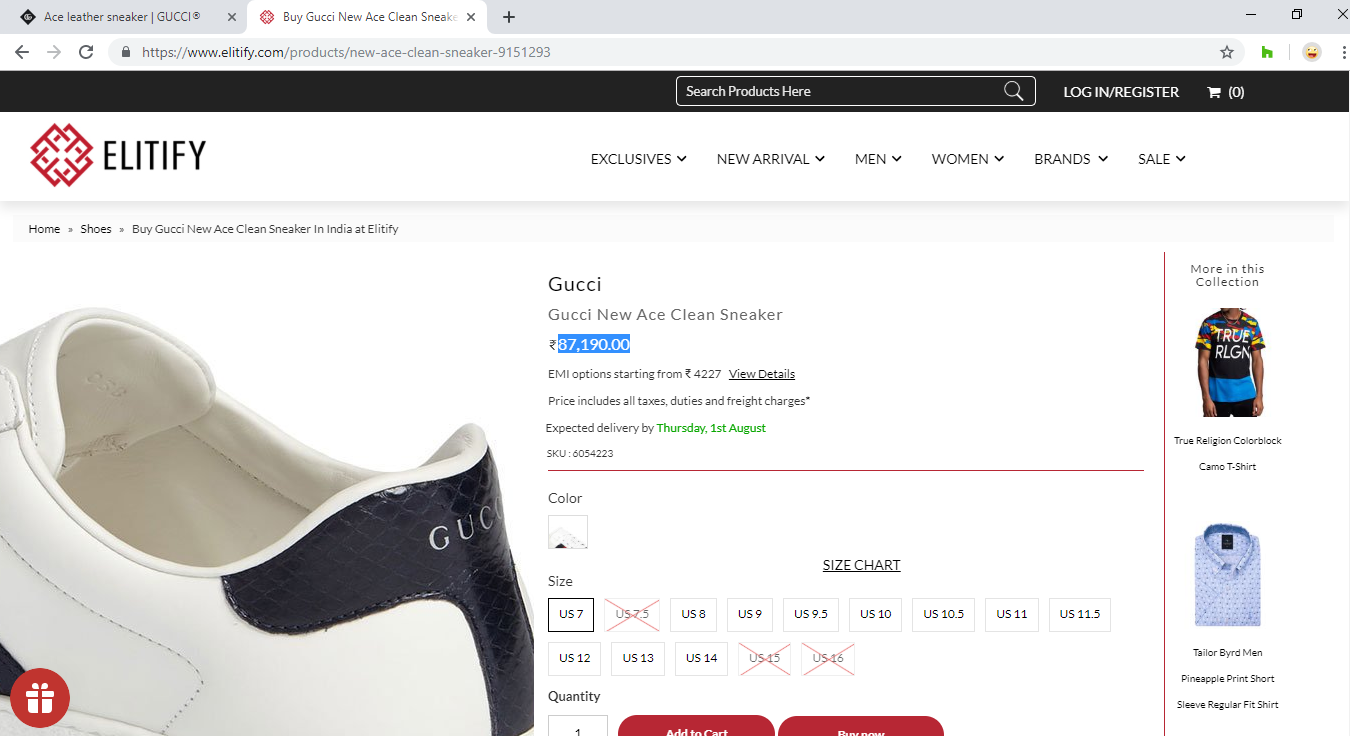This screenshot has width=1350, height=736.
Task: Click the crossed-out US 15 size
Action: [765, 658]
